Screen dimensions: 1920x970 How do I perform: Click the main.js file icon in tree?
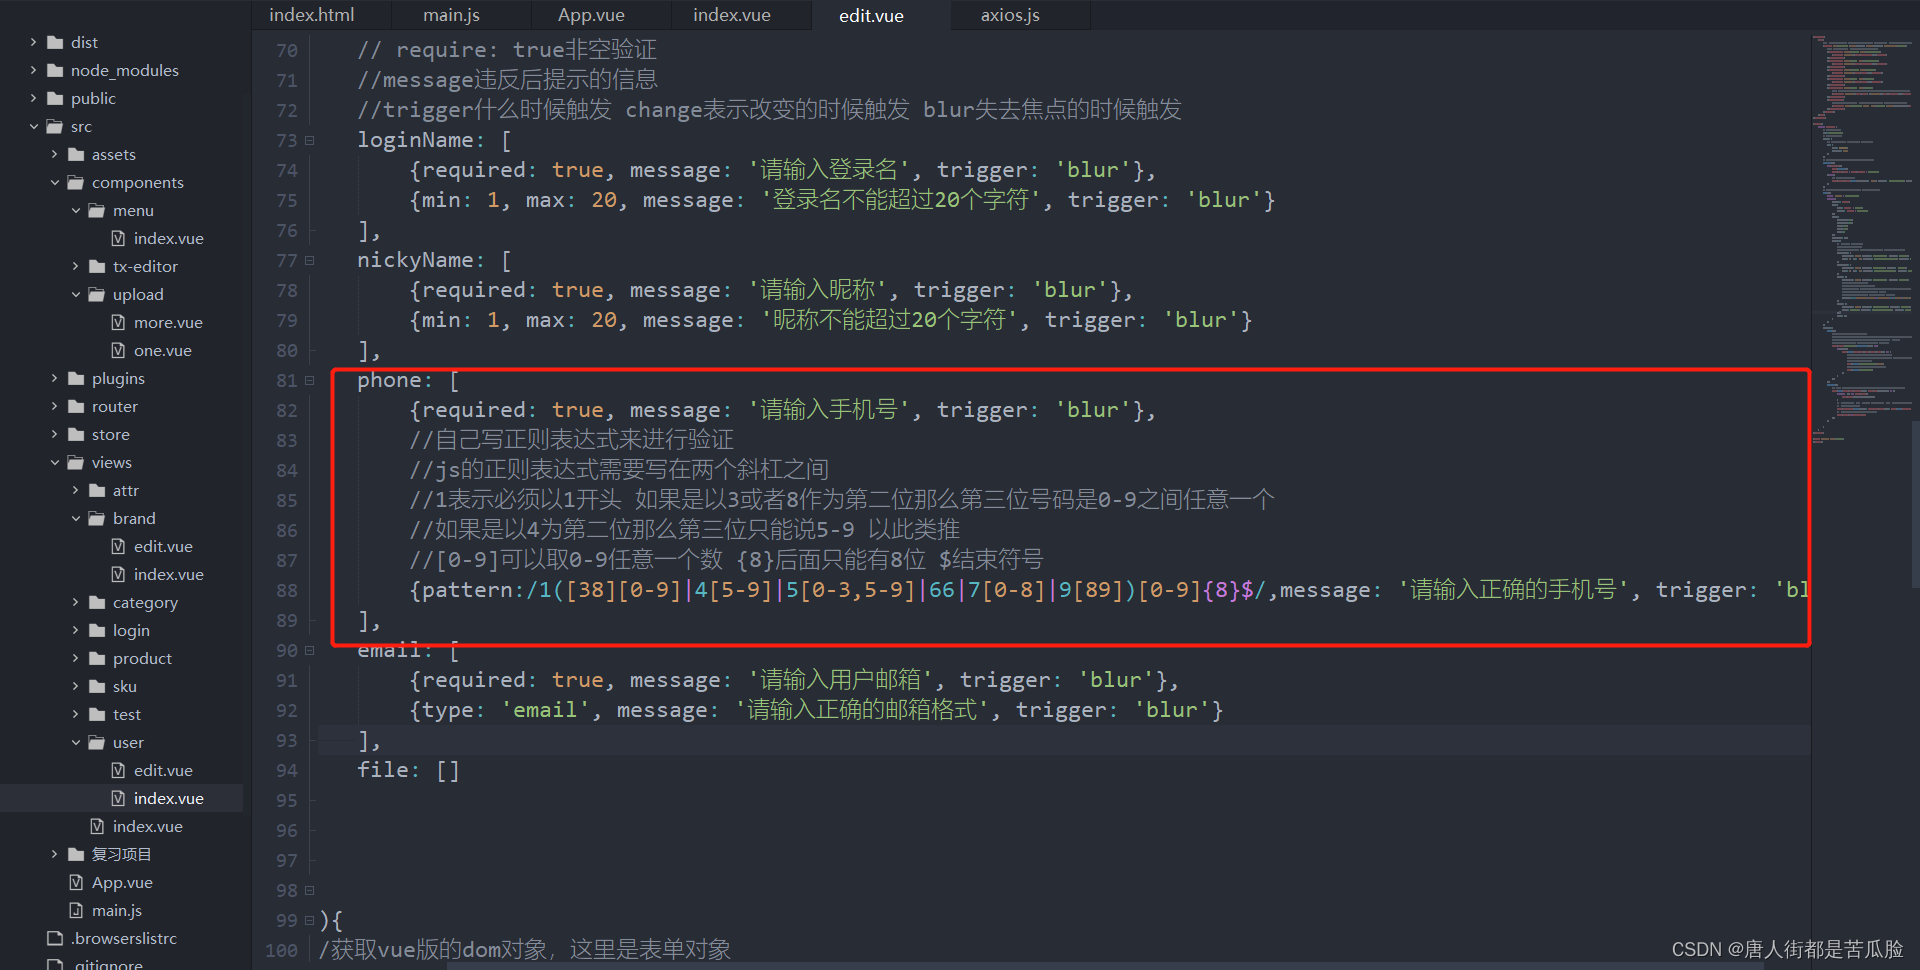tap(76, 910)
